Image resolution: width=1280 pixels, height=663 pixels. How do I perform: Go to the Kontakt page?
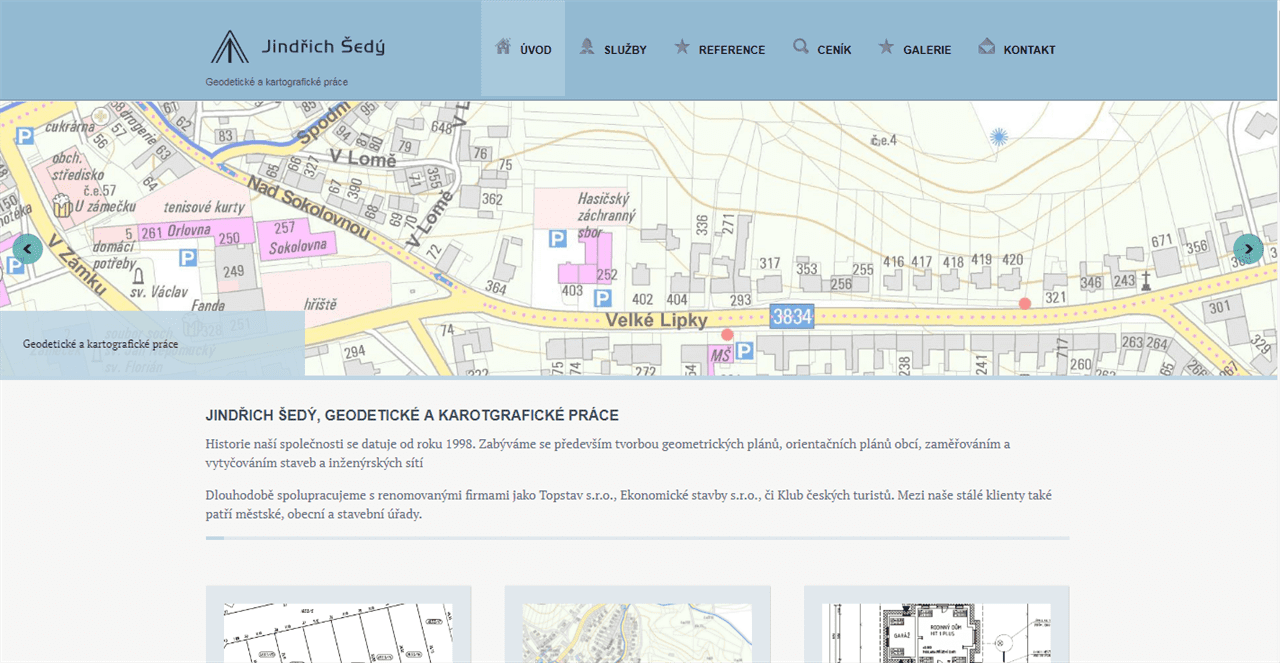click(x=1018, y=48)
